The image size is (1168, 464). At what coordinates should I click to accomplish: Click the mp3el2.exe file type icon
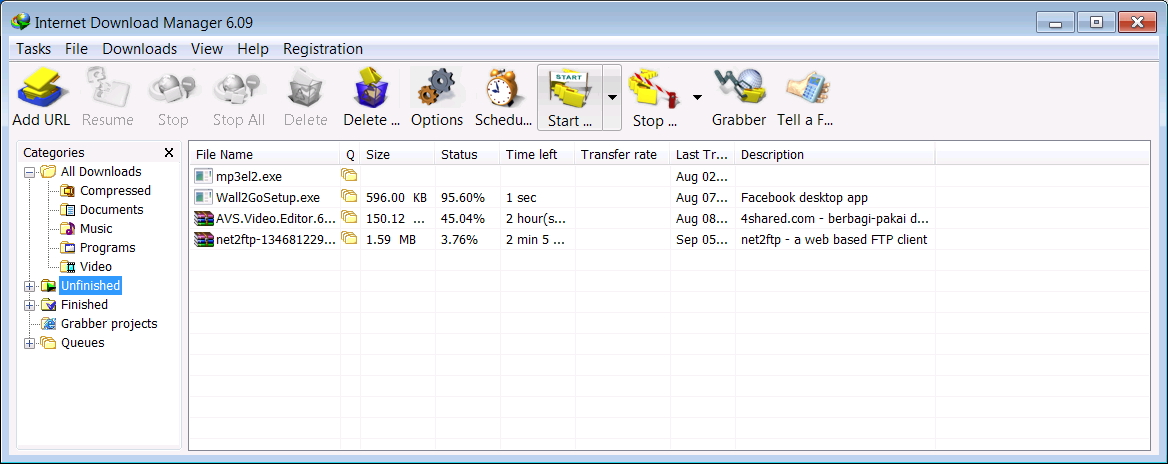[x=203, y=177]
